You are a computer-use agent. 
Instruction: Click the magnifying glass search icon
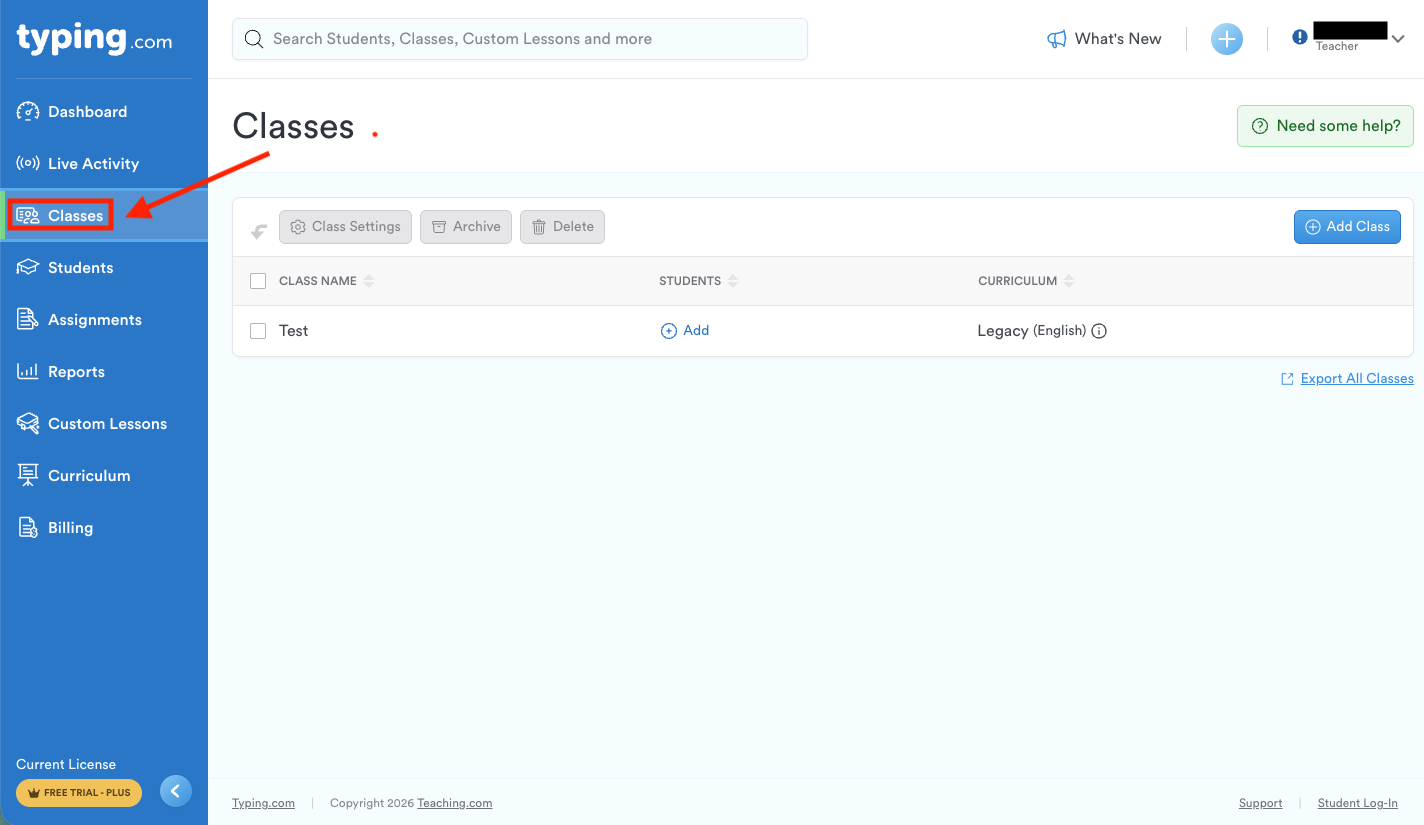254,39
